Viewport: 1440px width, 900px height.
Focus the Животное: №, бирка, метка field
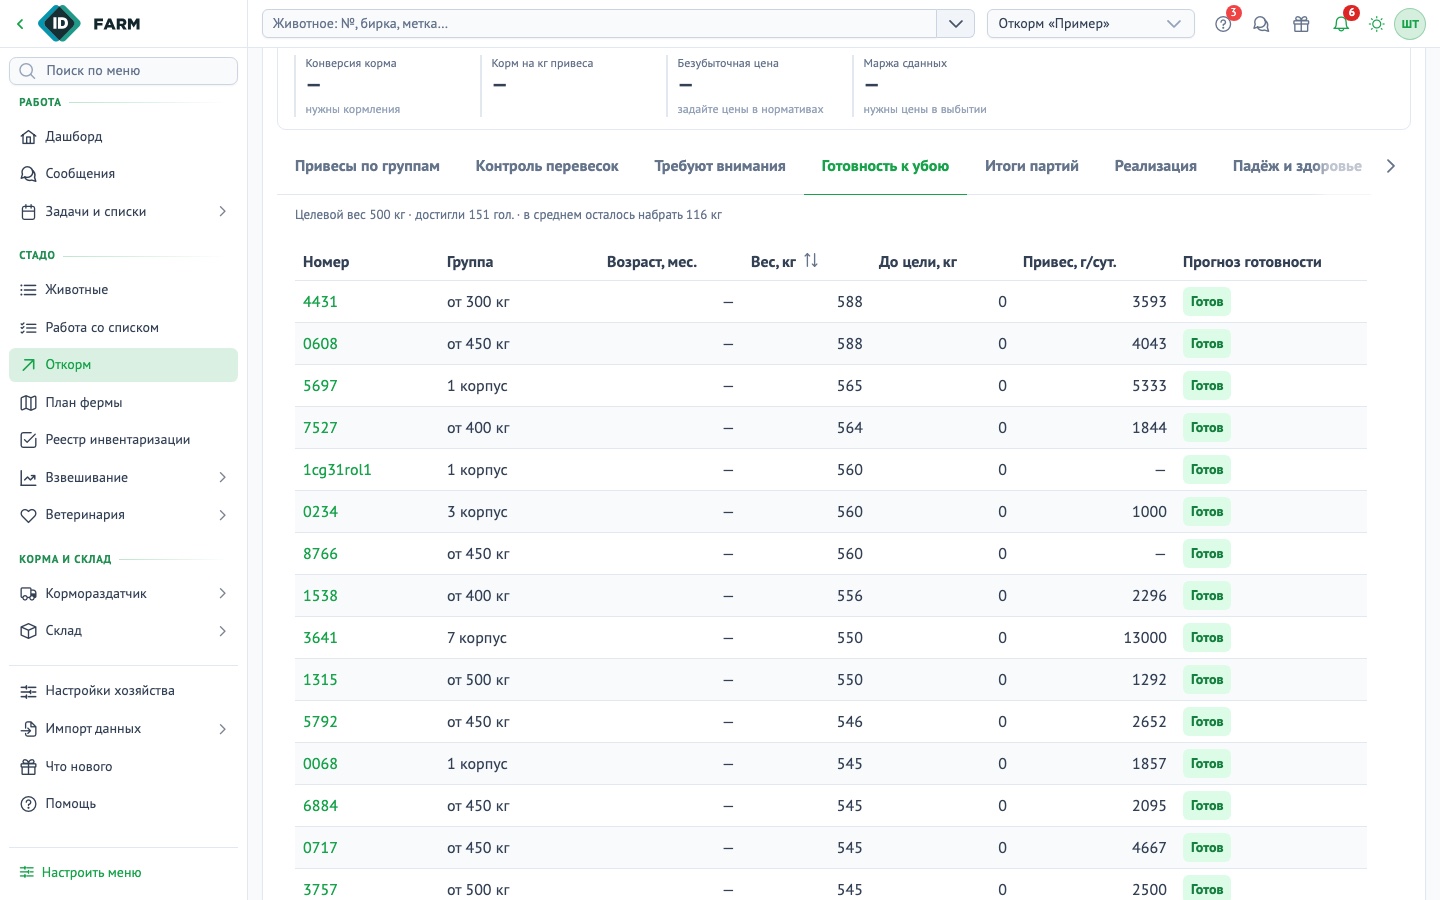[599, 24]
